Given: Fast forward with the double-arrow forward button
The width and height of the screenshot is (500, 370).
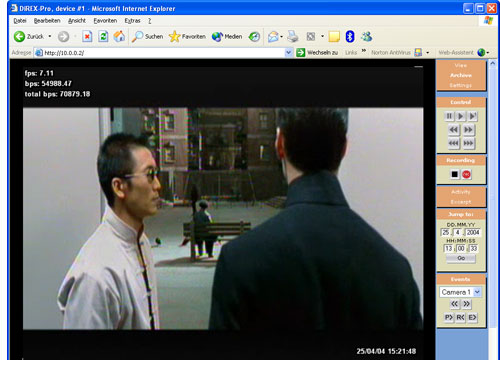Looking at the screenshot, I should (x=468, y=129).
